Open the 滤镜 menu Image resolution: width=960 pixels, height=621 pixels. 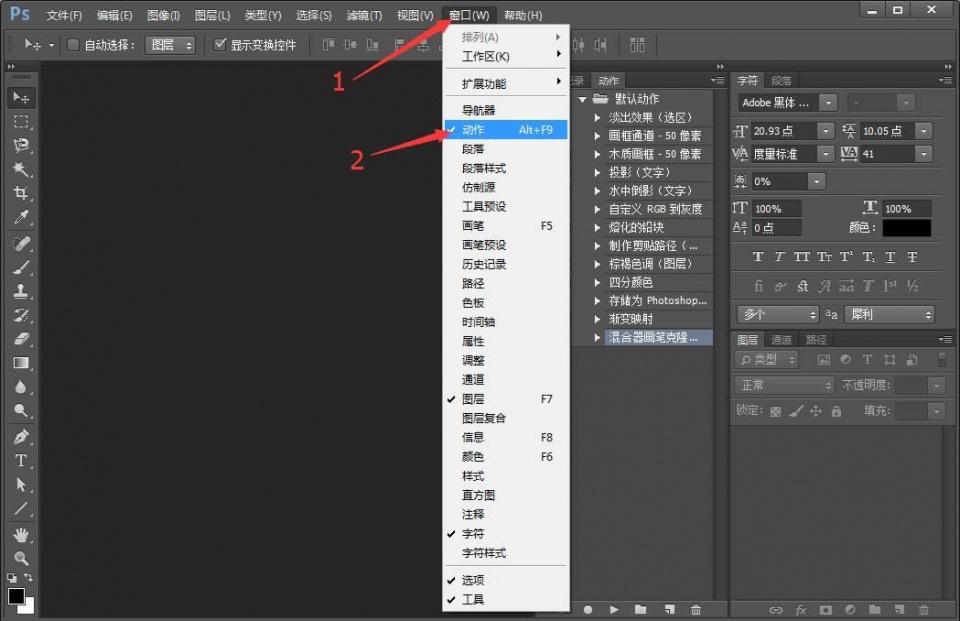tap(359, 15)
